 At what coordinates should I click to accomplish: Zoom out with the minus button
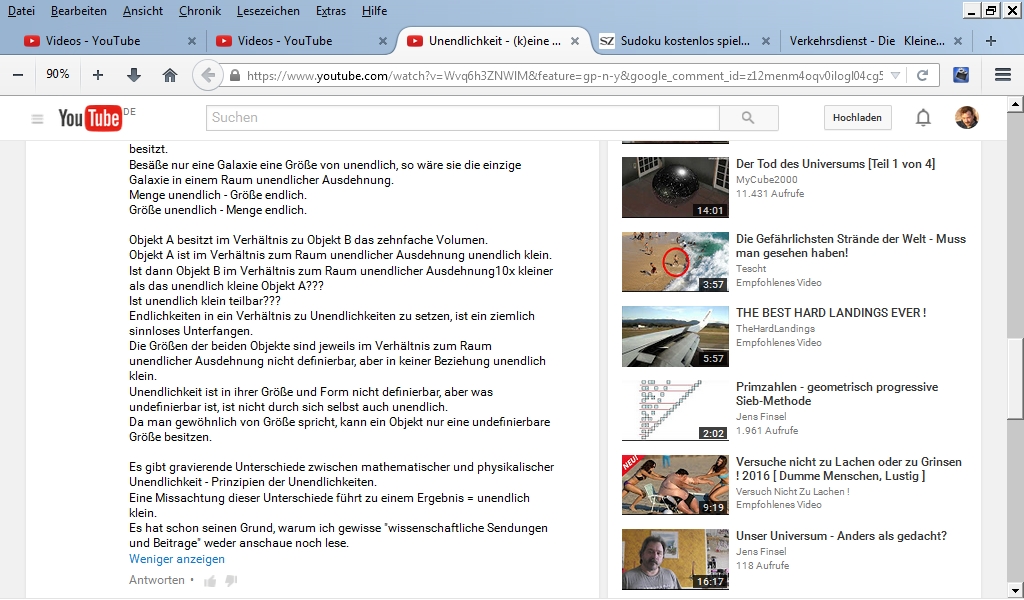[x=18, y=75]
